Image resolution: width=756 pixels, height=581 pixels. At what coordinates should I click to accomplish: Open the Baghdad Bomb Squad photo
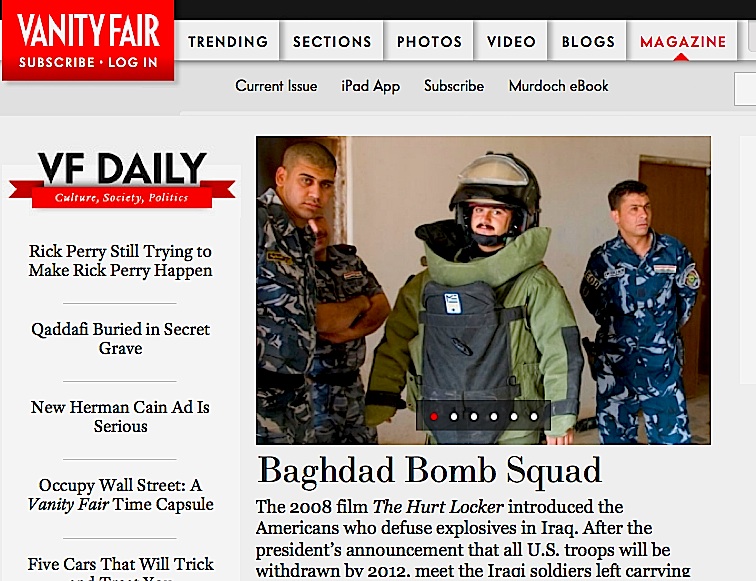tap(483, 290)
